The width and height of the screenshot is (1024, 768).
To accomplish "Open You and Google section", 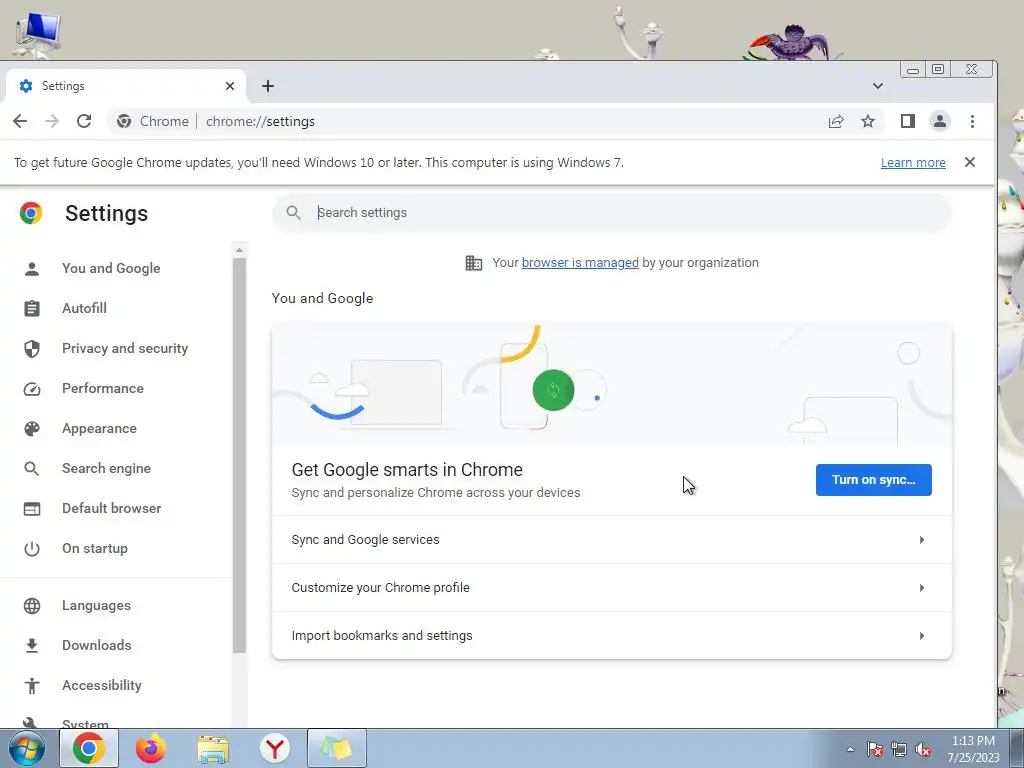I will [111, 268].
